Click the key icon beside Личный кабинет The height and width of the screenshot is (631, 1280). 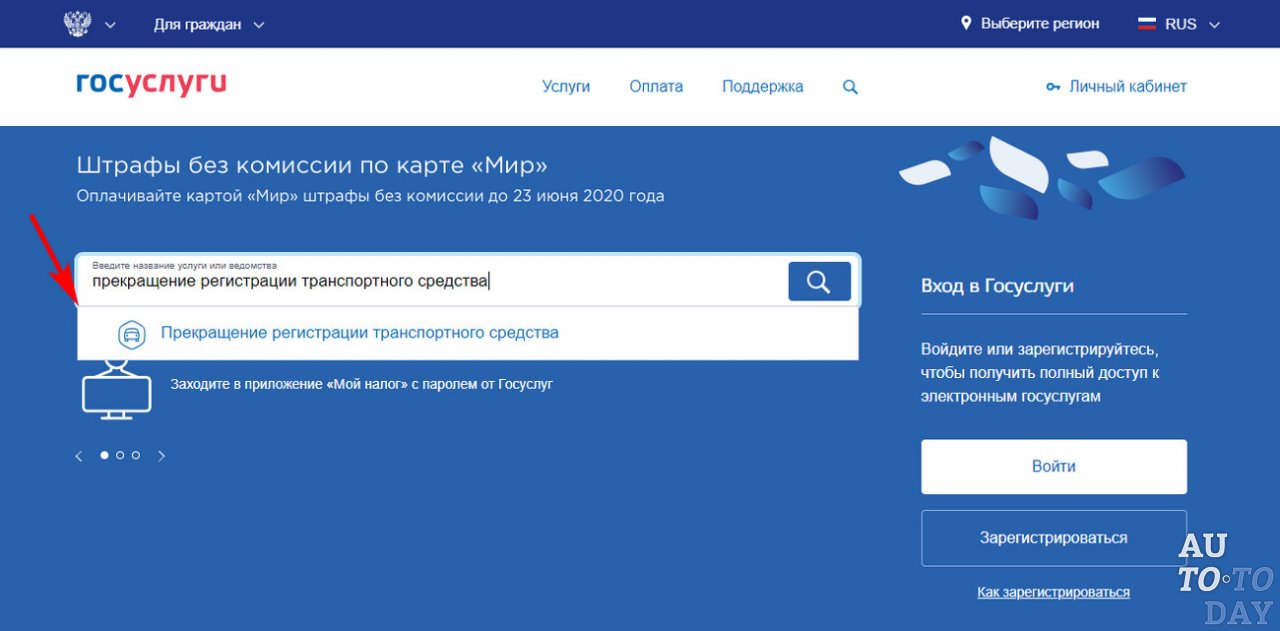click(x=1052, y=87)
